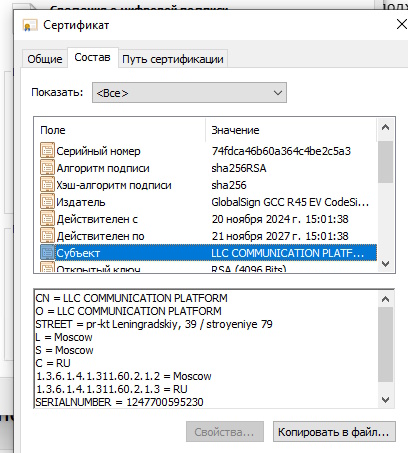Click the field icon beside Серийный номер
This screenshot has width=408, height=453.
tap(47, 151)
